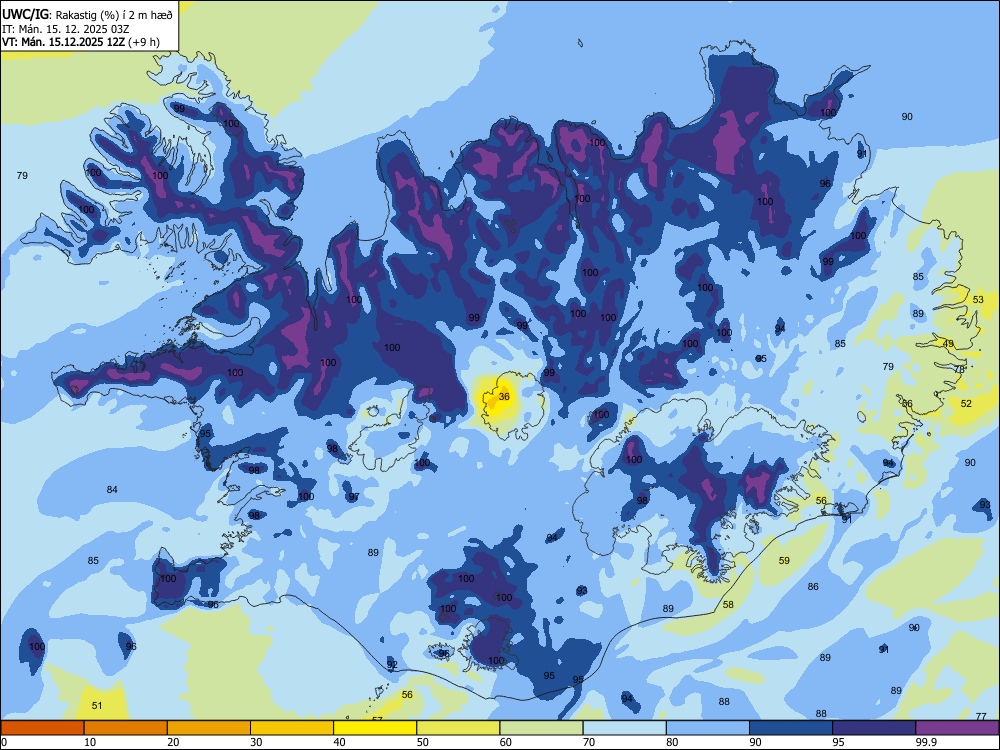Click the '99.9' legend tick label
This screenshot has height=750, width=1000.
[926, 742]
